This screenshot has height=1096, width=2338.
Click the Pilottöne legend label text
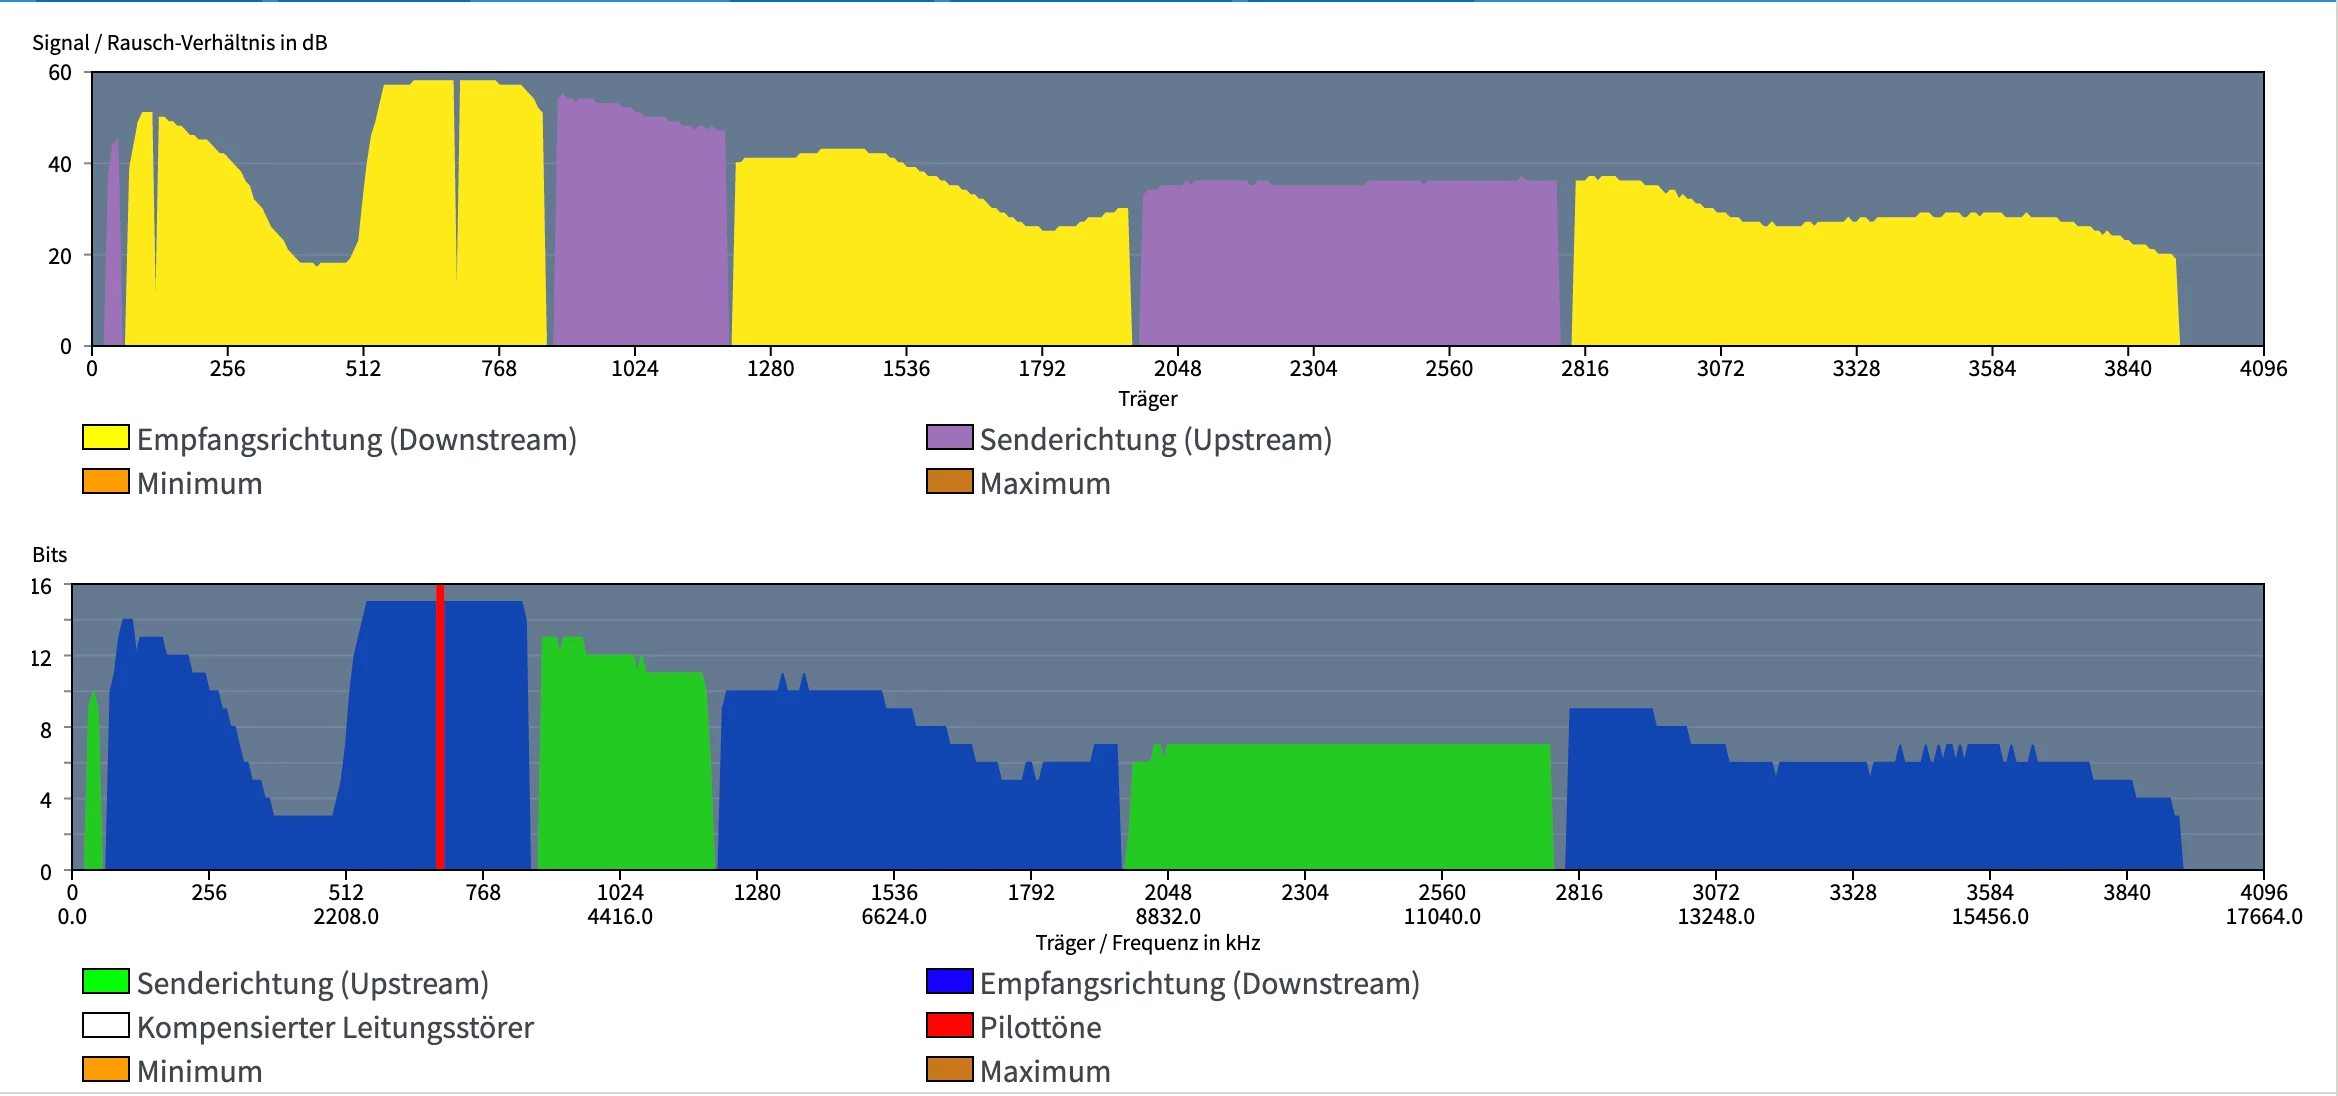pyautogui.click(x=1040, y=1027)
